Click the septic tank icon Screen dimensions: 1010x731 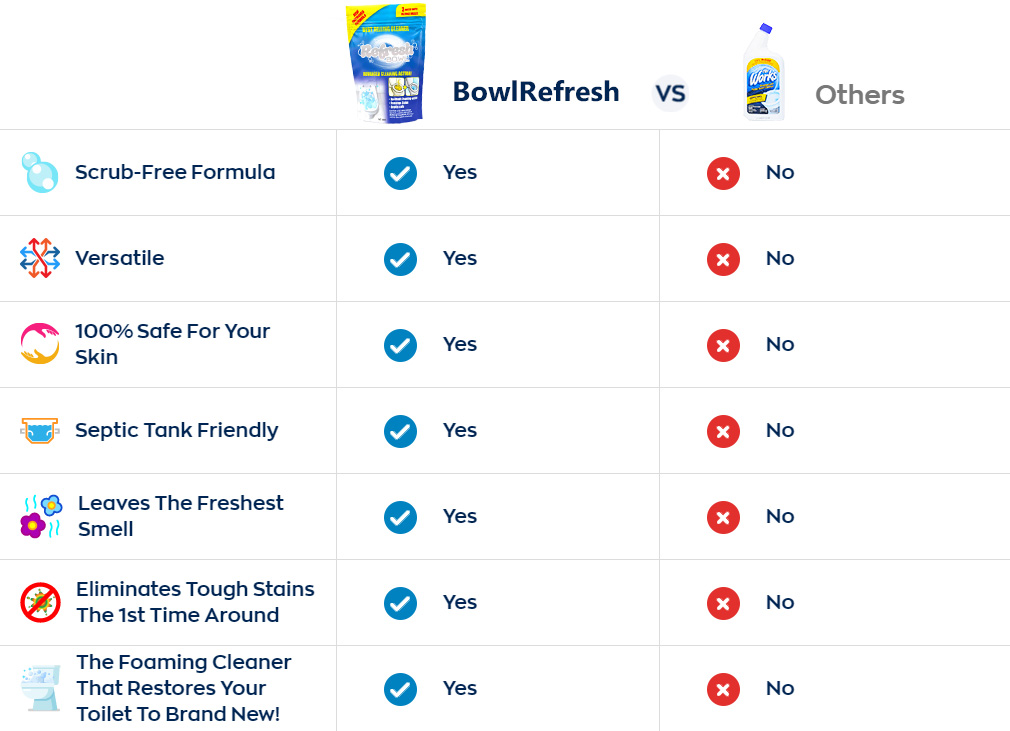click(40, 430)
